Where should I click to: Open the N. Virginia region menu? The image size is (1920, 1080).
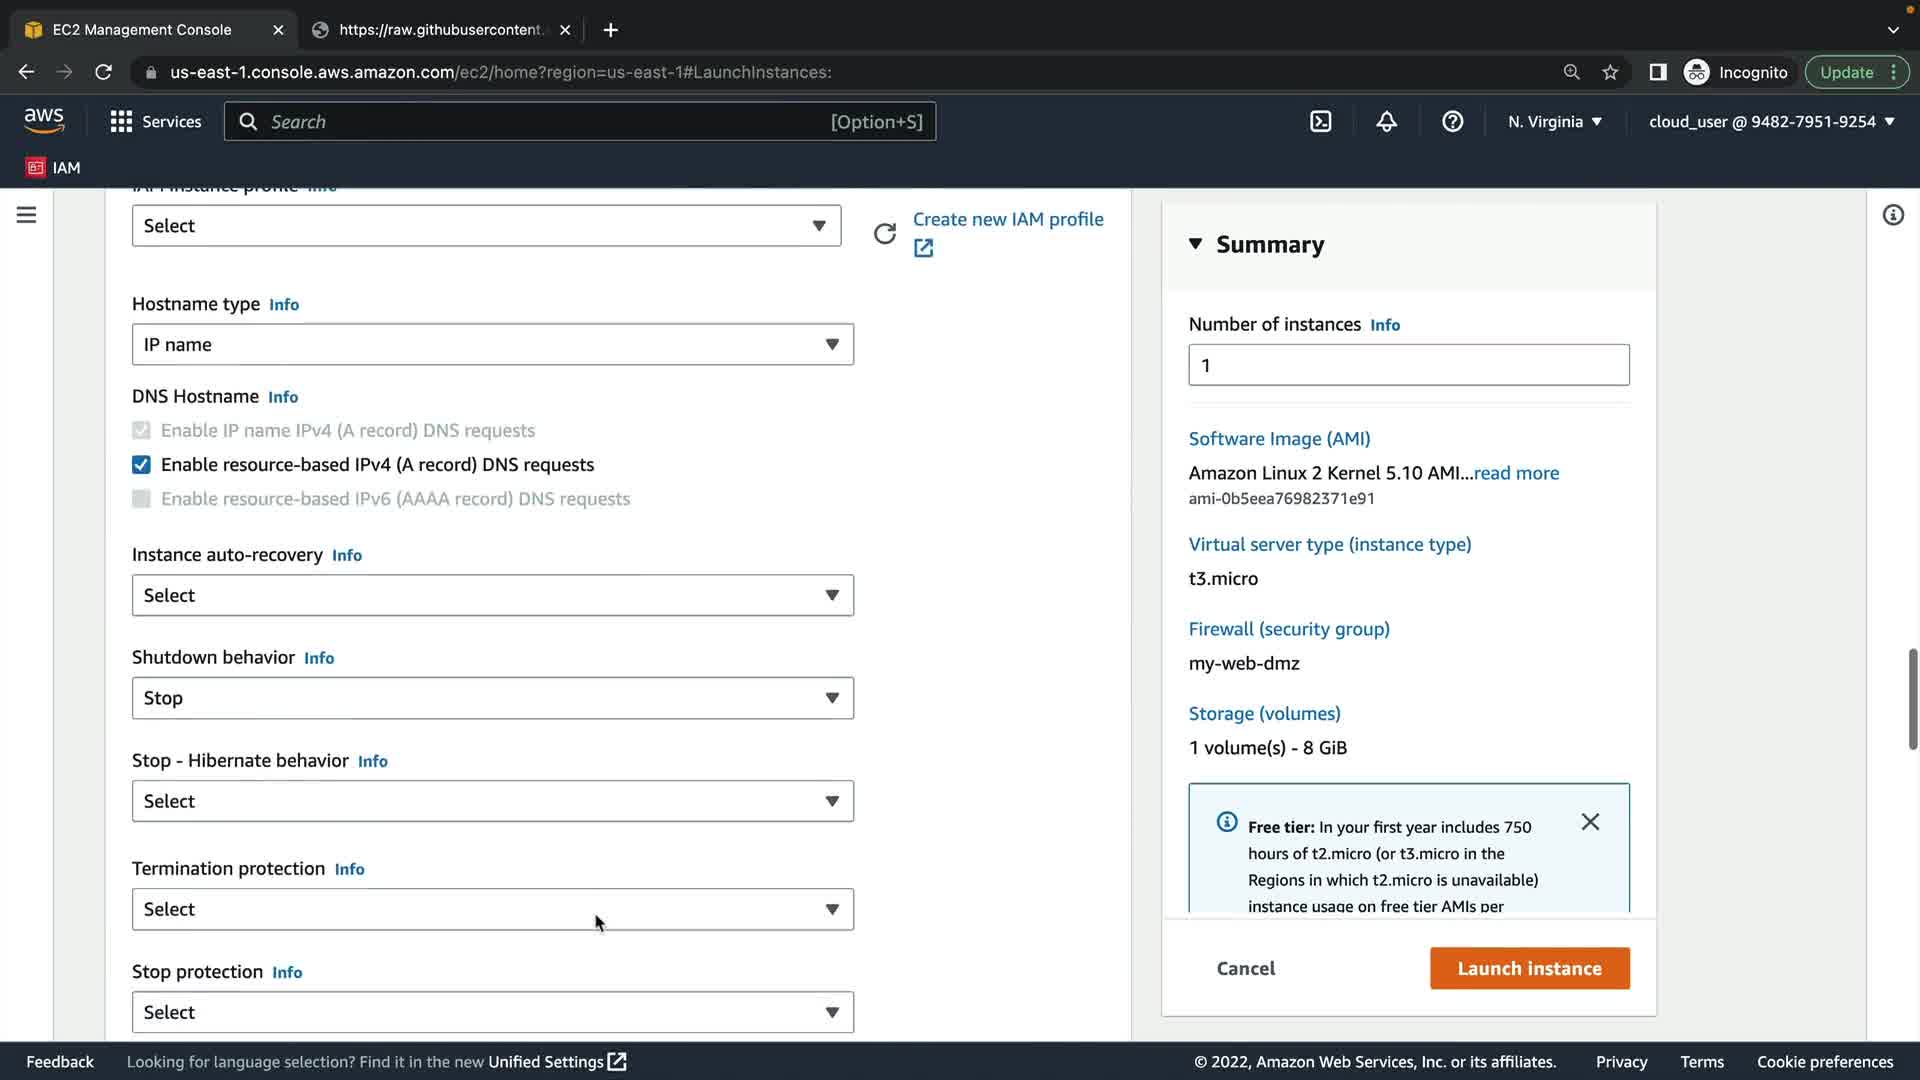[1554, 122]
